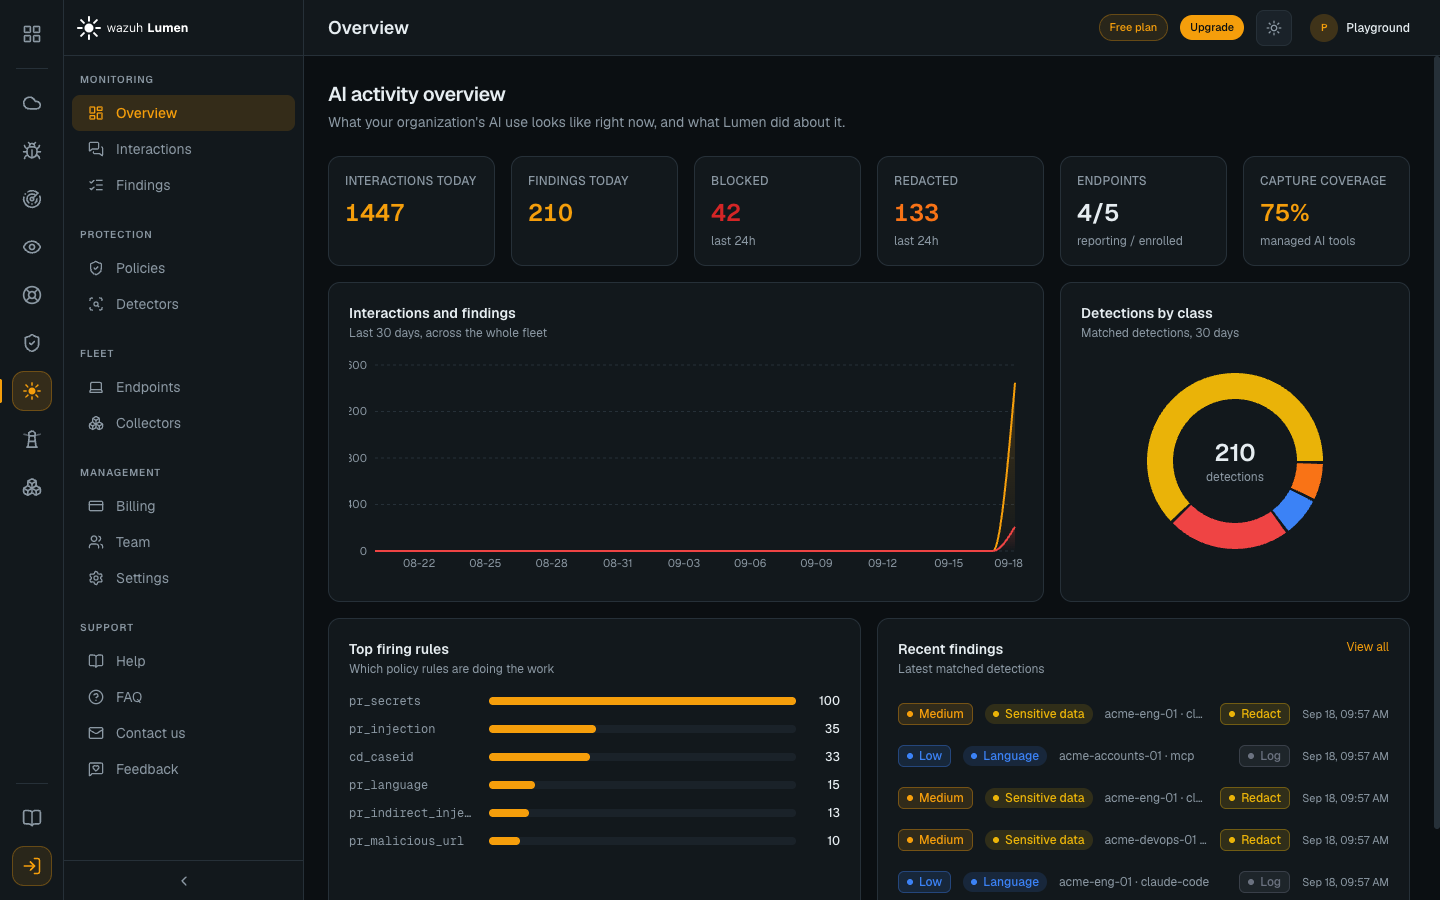This screenshot has height=900, width=1440.
Task: Click the Blocked 42 stat card
Action: 777,211
